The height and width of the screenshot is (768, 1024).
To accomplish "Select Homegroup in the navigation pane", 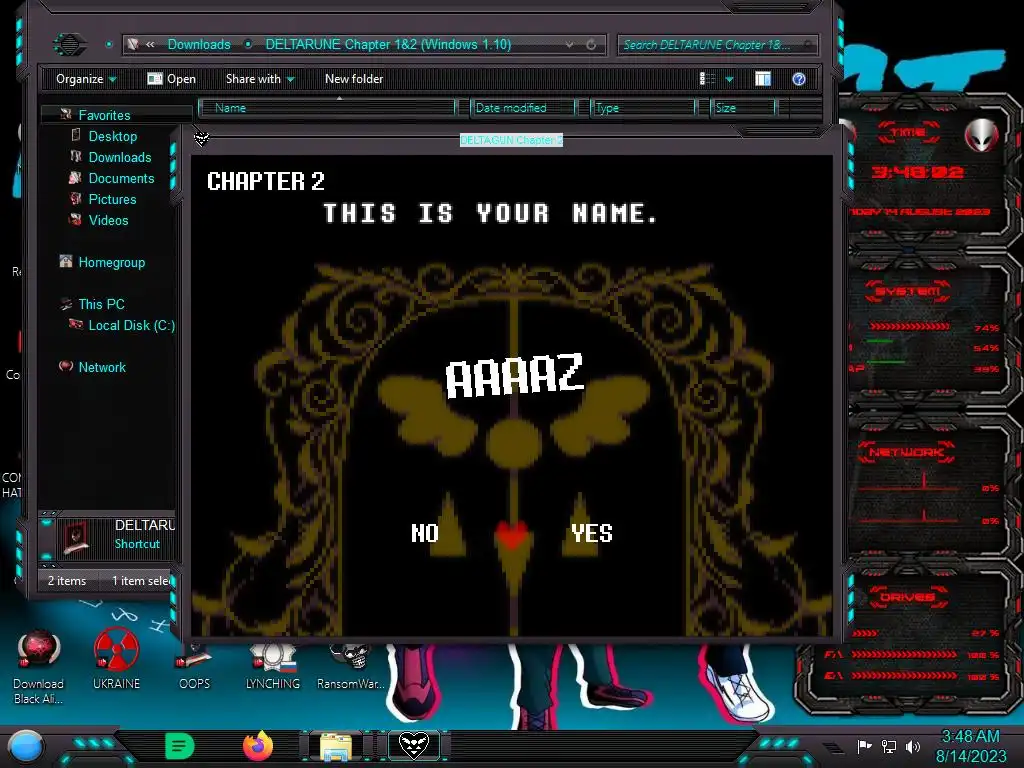I will click(112, 263).
